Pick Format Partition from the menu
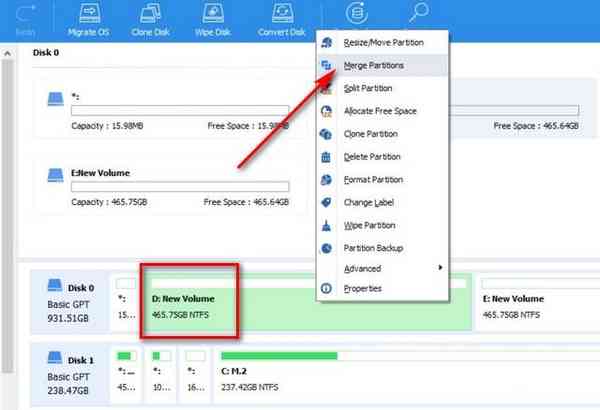Screen dimensions: 600x410 coord(372,179)
